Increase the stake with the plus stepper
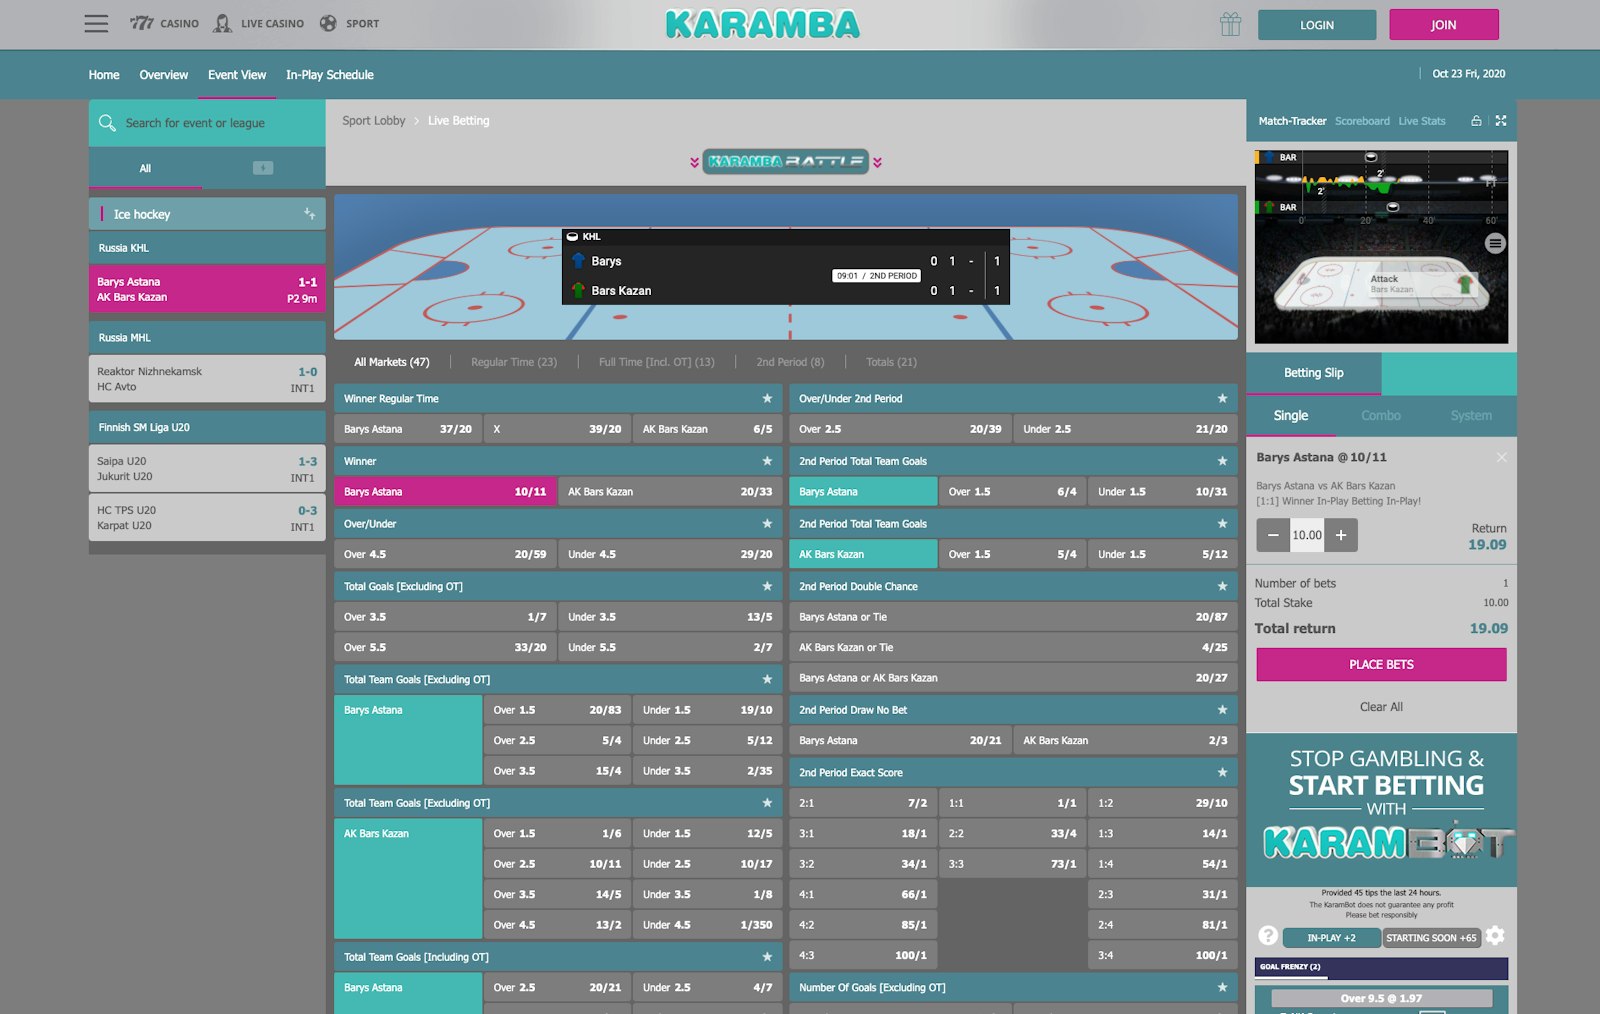The width and height of the screenshot is (1600, 1014). click(x=1341, y=535)
